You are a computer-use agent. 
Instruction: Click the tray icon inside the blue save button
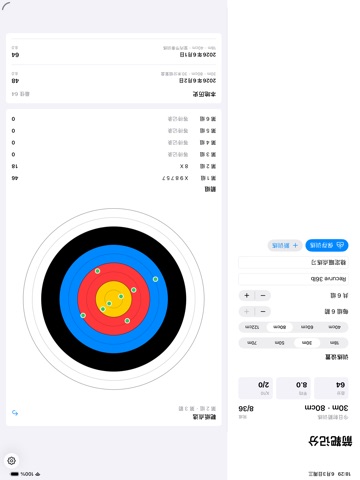340,245
